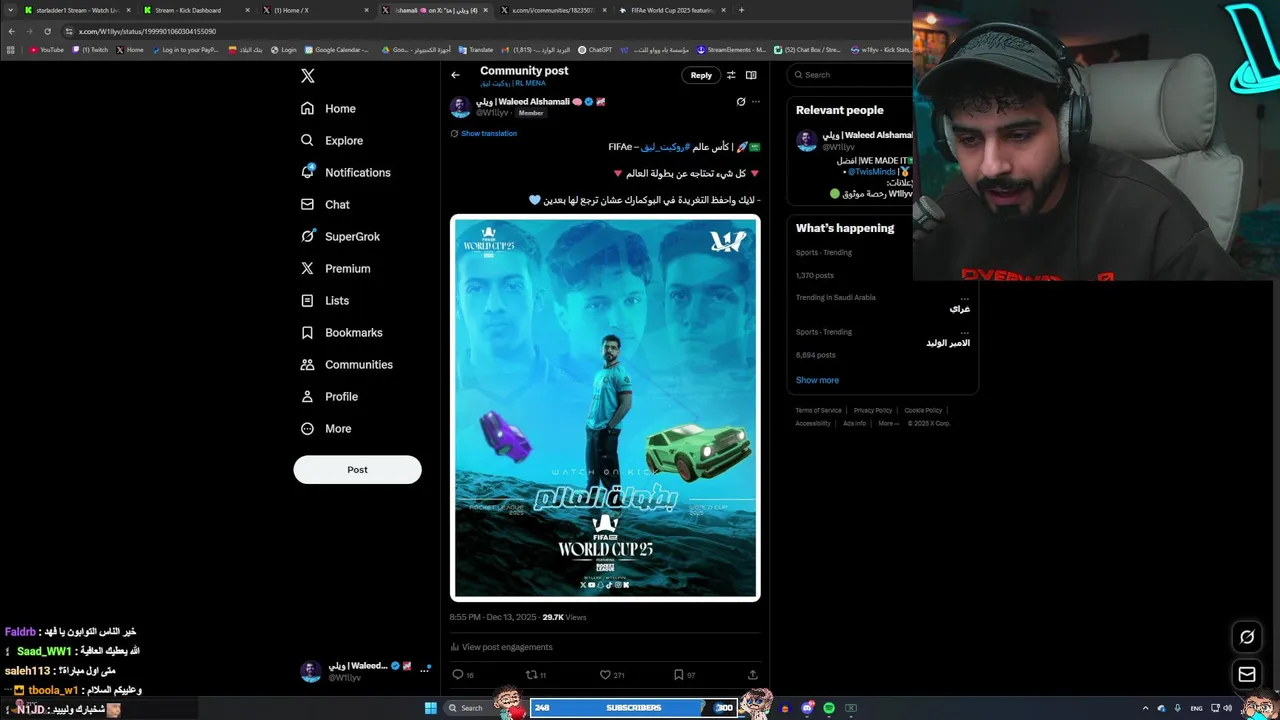Screen dimensions: 1280x720
Task: Open Bookmarks in the sidebar
Action: pyautogui.click(x=341, y=332)
